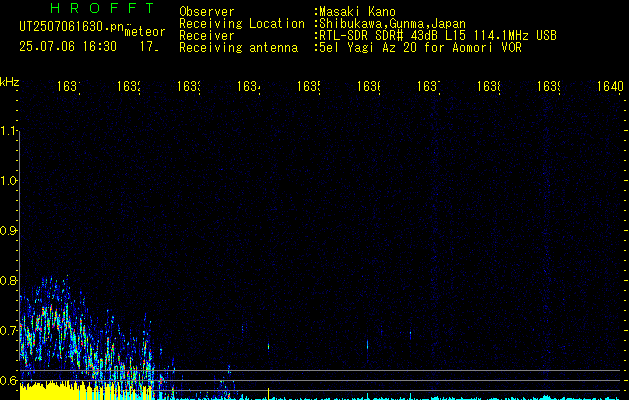Click the 1639 time axis marker
This screenshot has width=629, height=400.
click(x=549, y=86)
